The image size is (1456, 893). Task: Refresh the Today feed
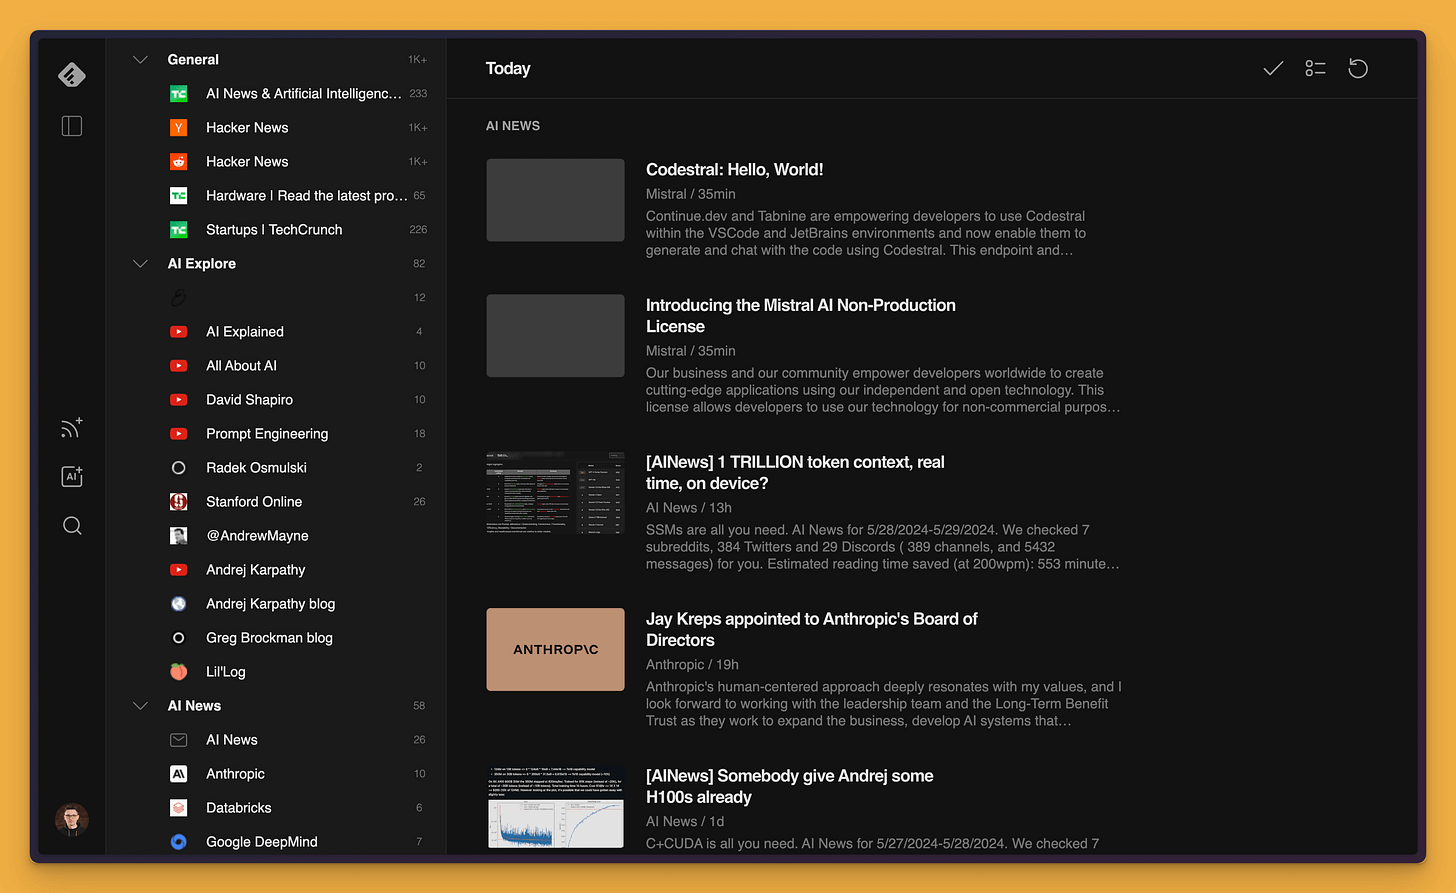[x=1358, y=69]
